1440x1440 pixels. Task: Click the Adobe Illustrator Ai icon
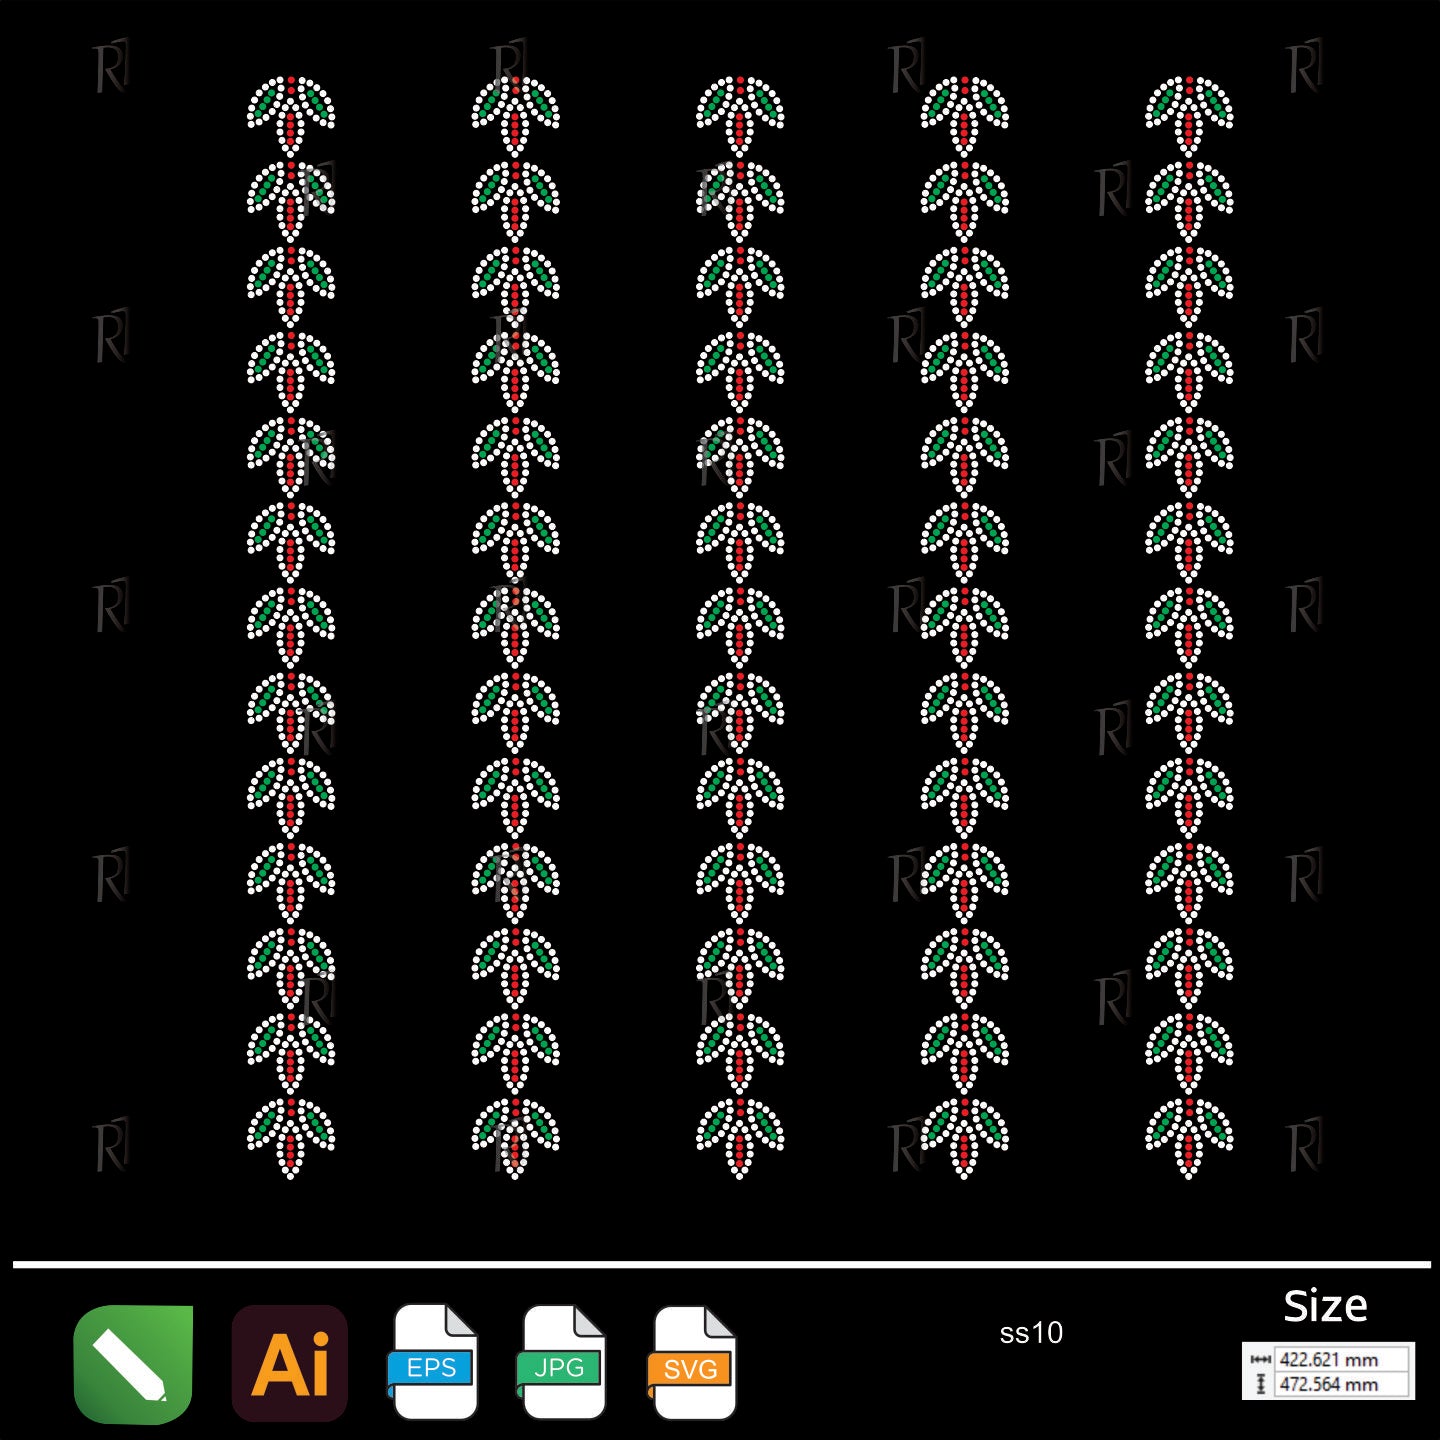click(x=290, y=1364)
